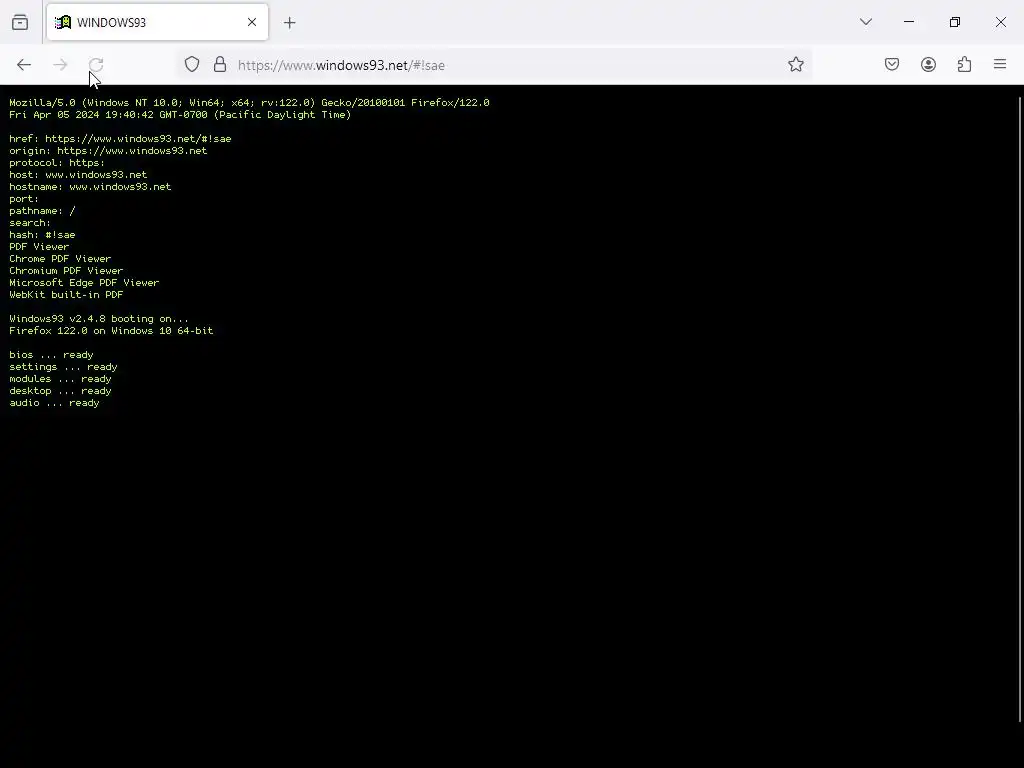This screenshot has height=768, width=1024.
Task: Click the 'desktop ... ready' line
Action: click(60, 391)
